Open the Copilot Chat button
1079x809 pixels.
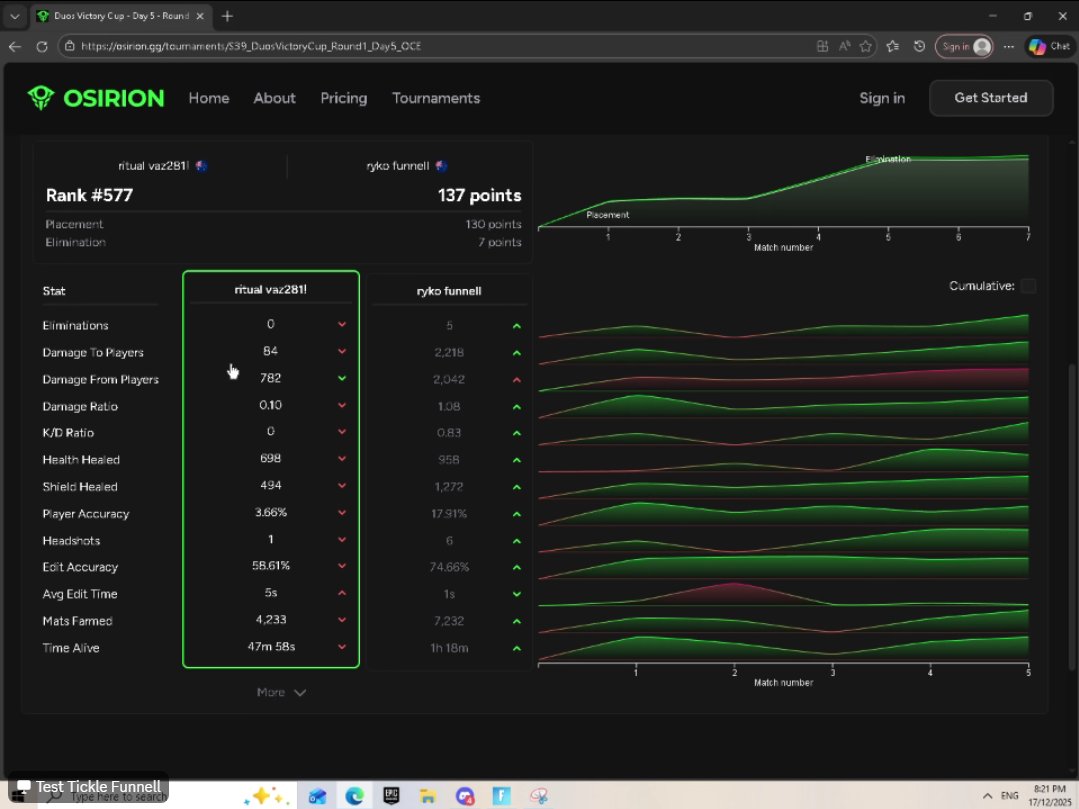pyautogui.click(x=1049, y=46)
